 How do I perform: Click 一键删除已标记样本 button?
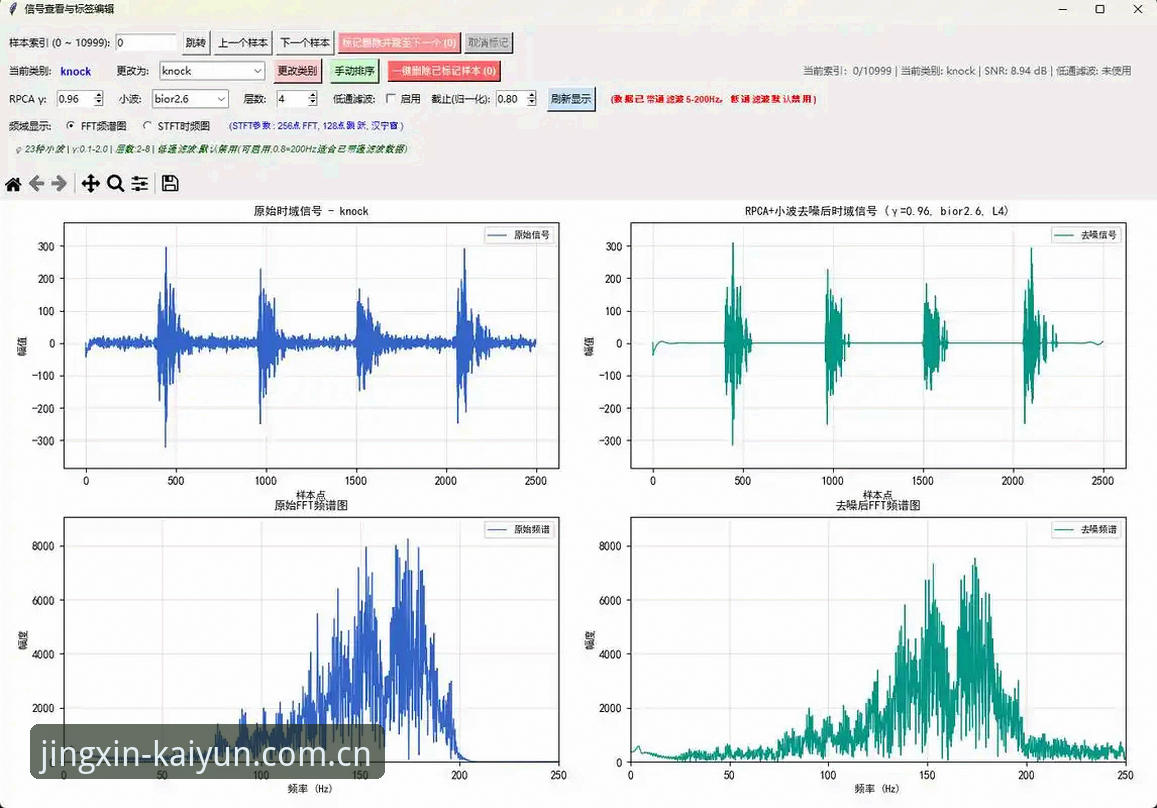click(444, 71)
